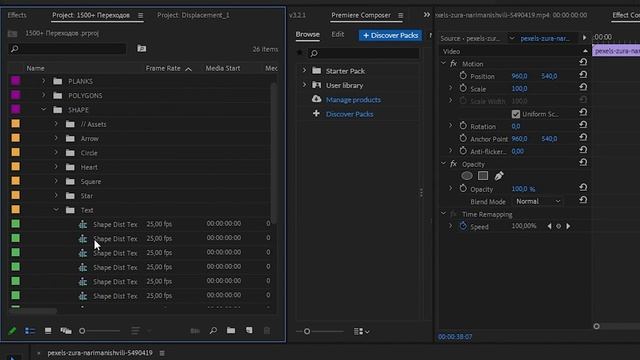Select the Premiere Composer panel tab

coord(361,15)
